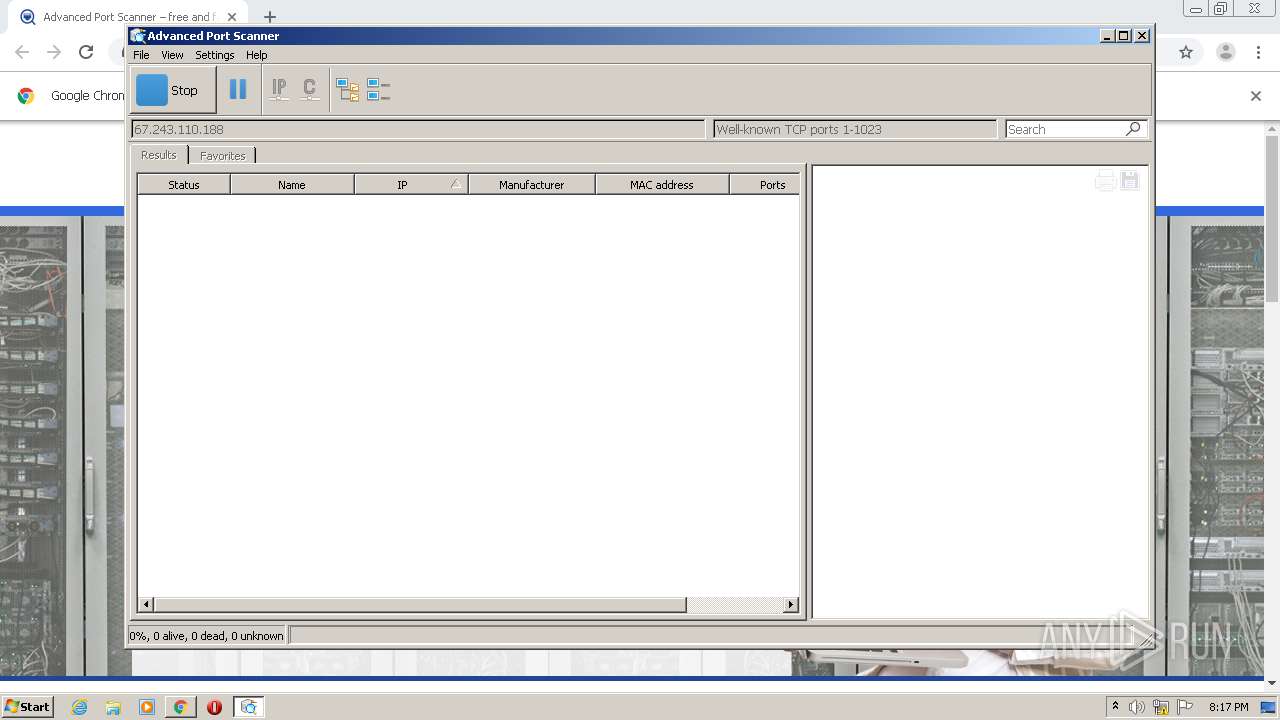Click the taskbar clock 8:17 PM

(1228, 707)
